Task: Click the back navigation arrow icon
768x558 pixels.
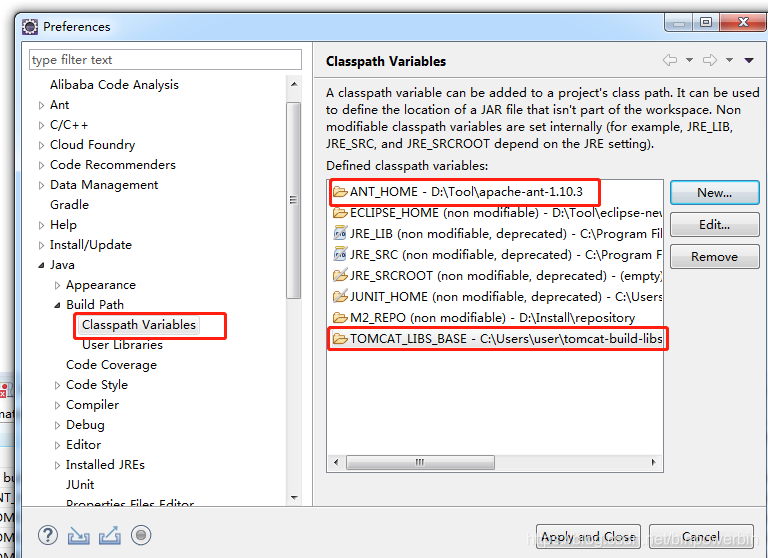Action: pyautogui.click(x=670, y=60)
